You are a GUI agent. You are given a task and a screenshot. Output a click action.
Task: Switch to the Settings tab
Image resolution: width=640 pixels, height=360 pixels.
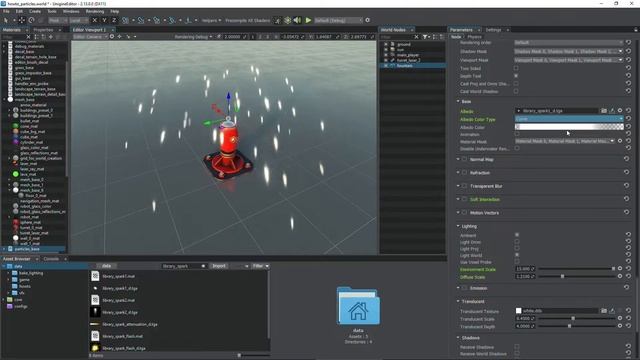(493, 30)
